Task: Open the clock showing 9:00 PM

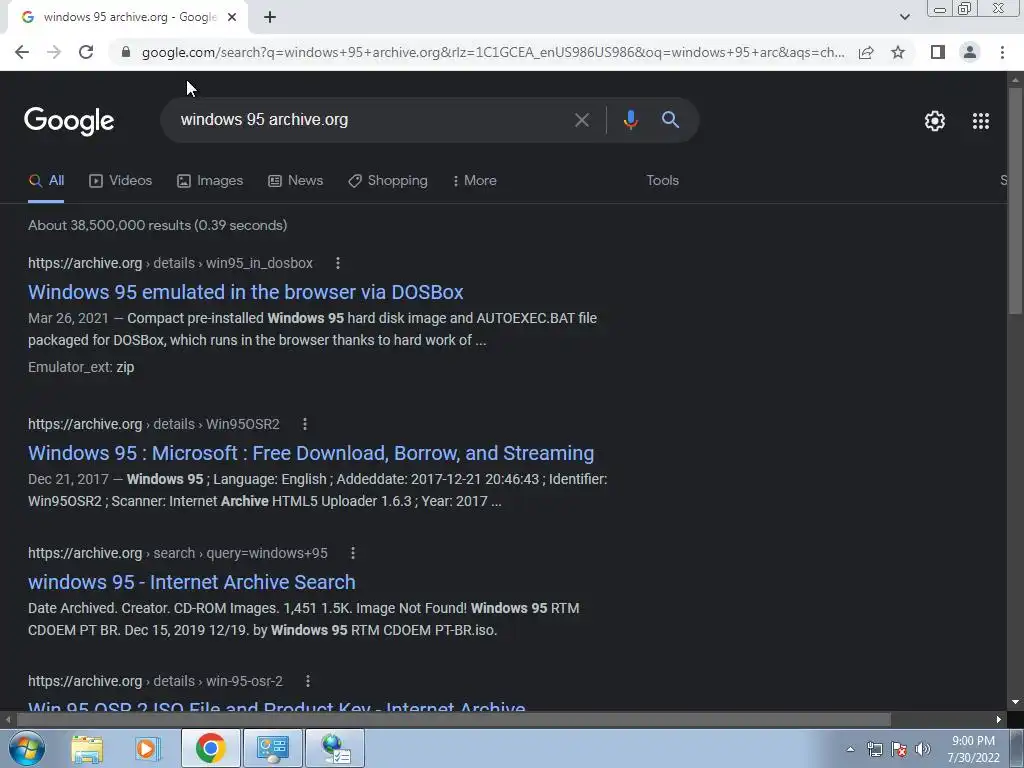Action: [x=973, y=749]
